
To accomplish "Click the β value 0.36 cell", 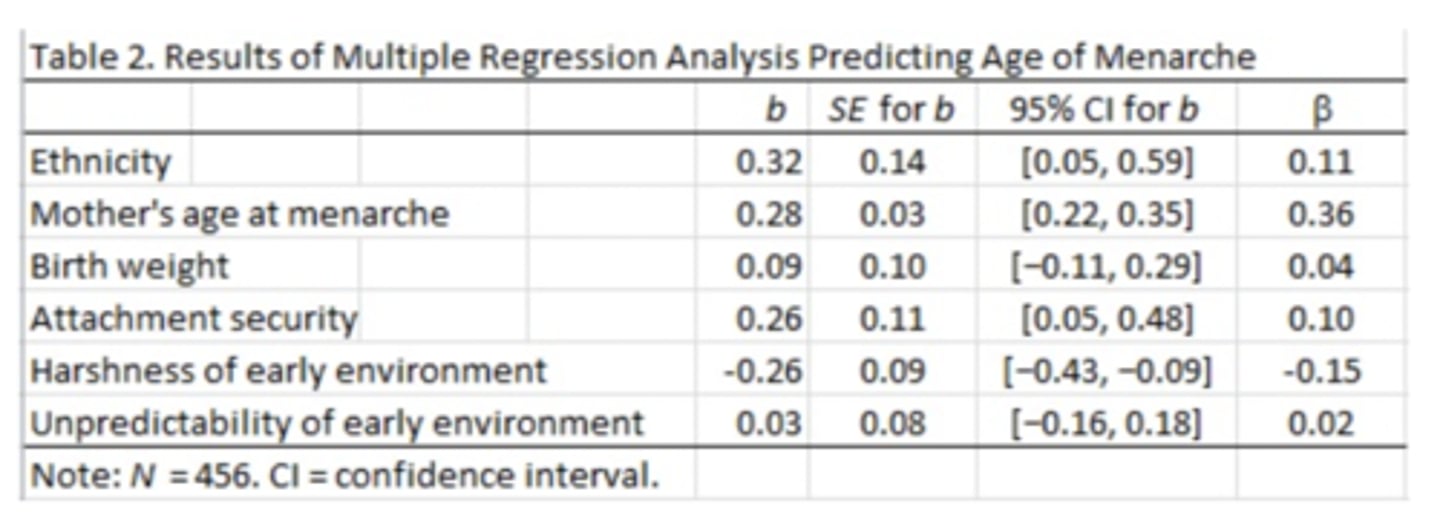I will click(x=1320, y=214).
